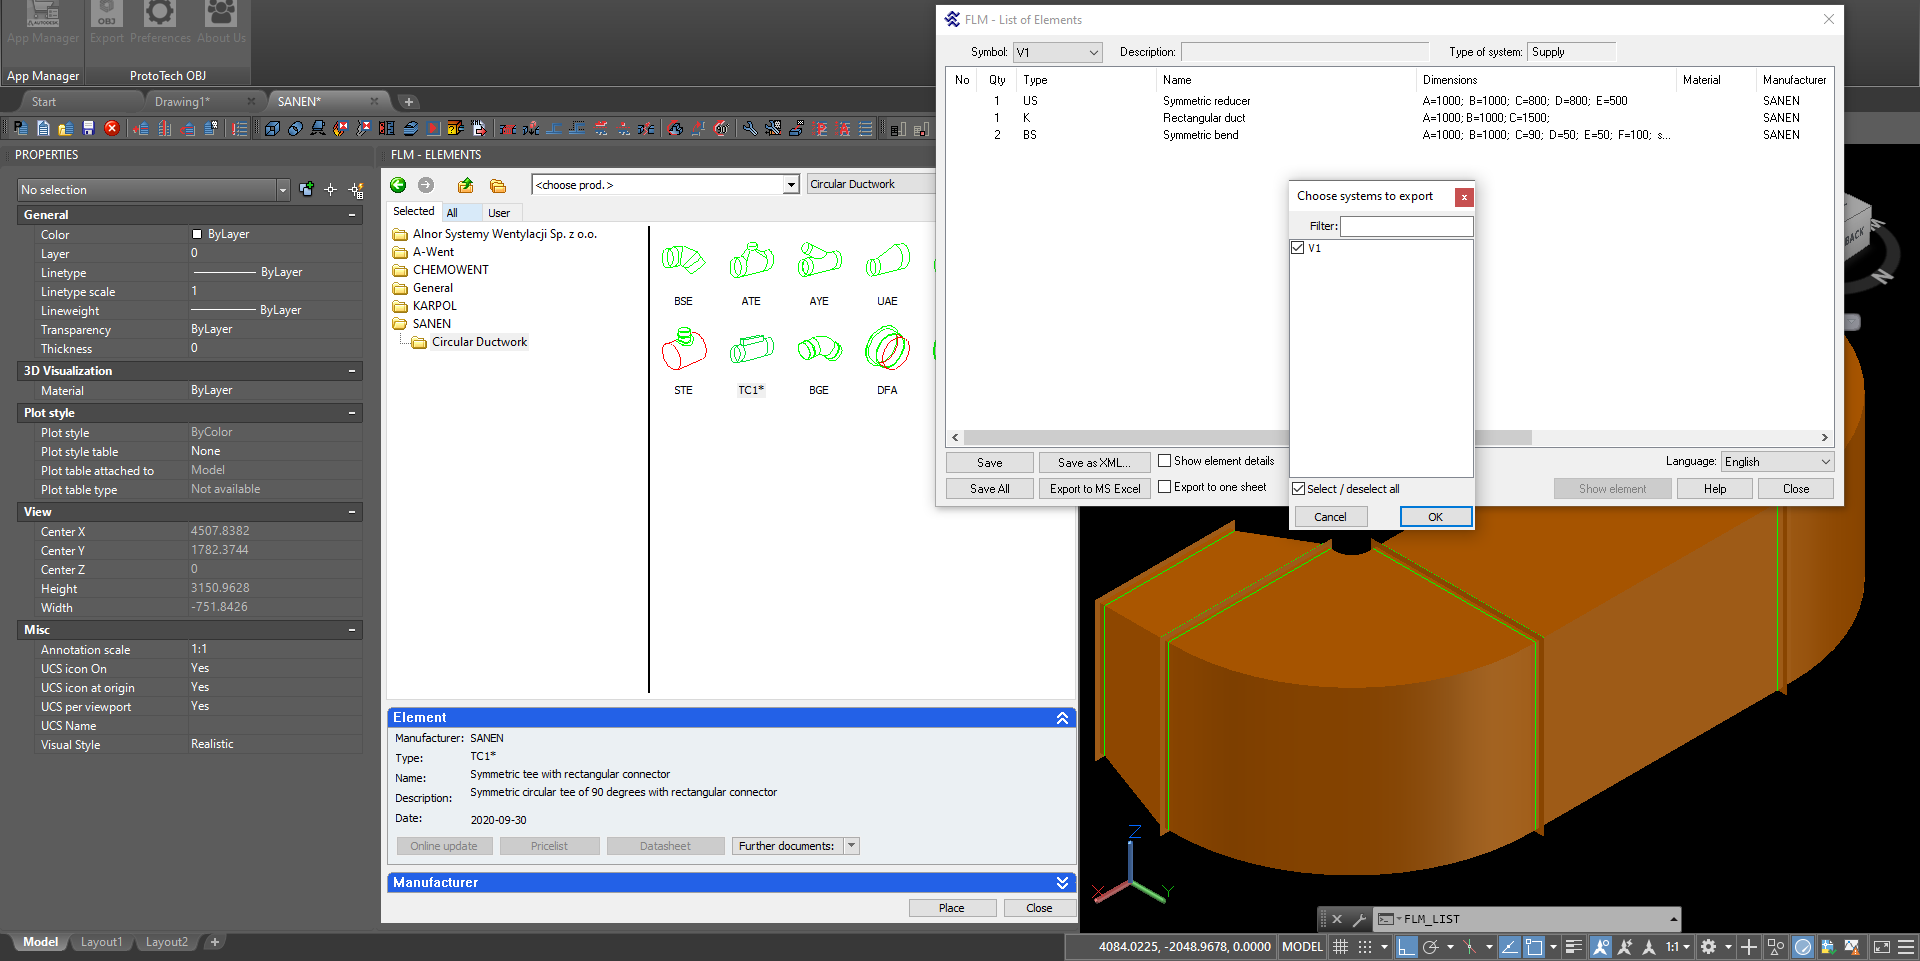Viewport: 1920px width, 961px height.
Task: Click the wrench customize icon on command line
Action: coord(1359,919)
